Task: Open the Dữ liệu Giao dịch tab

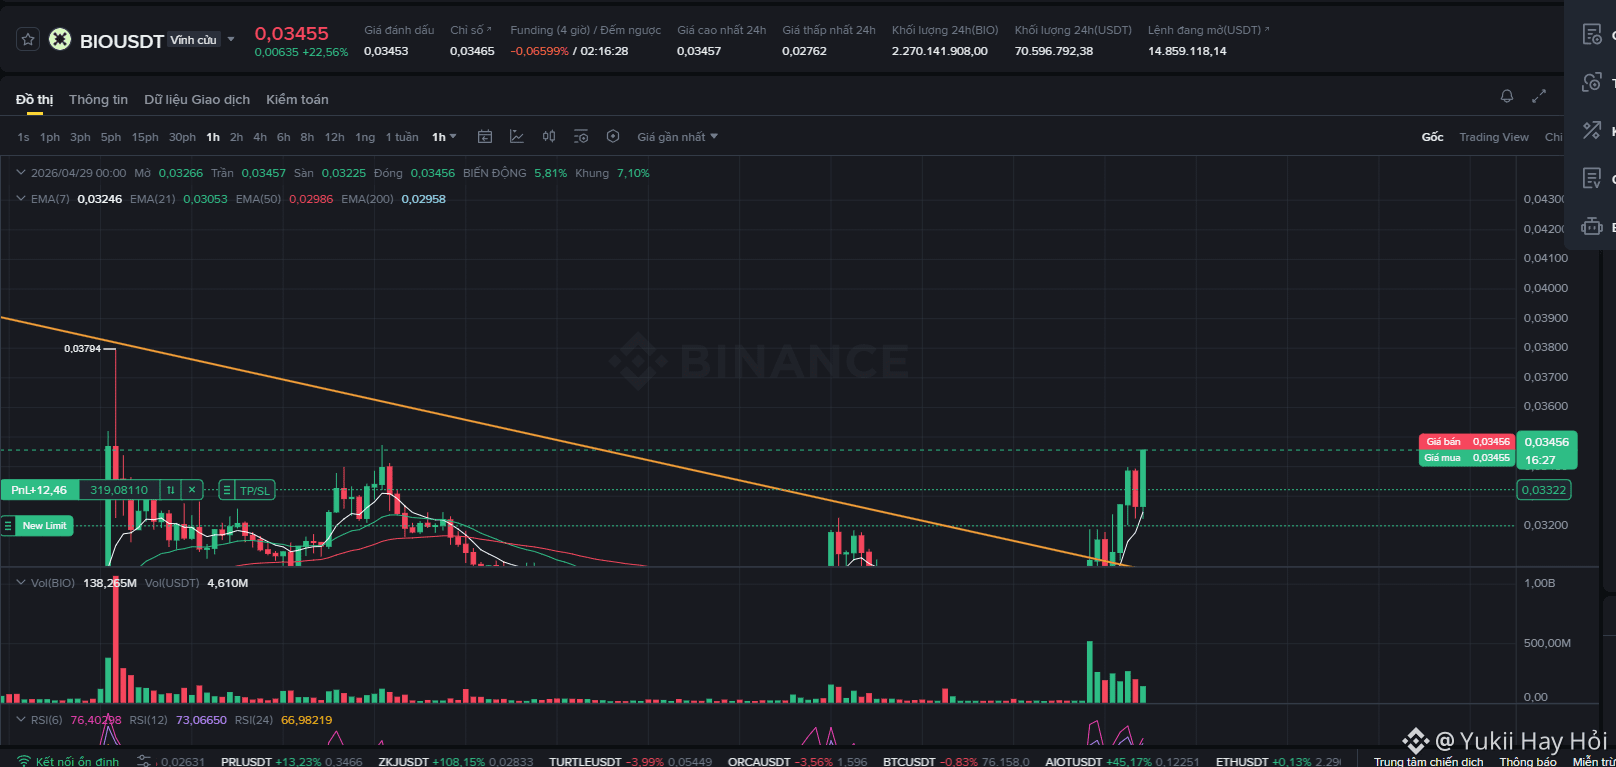Action: tap(197, 100)
